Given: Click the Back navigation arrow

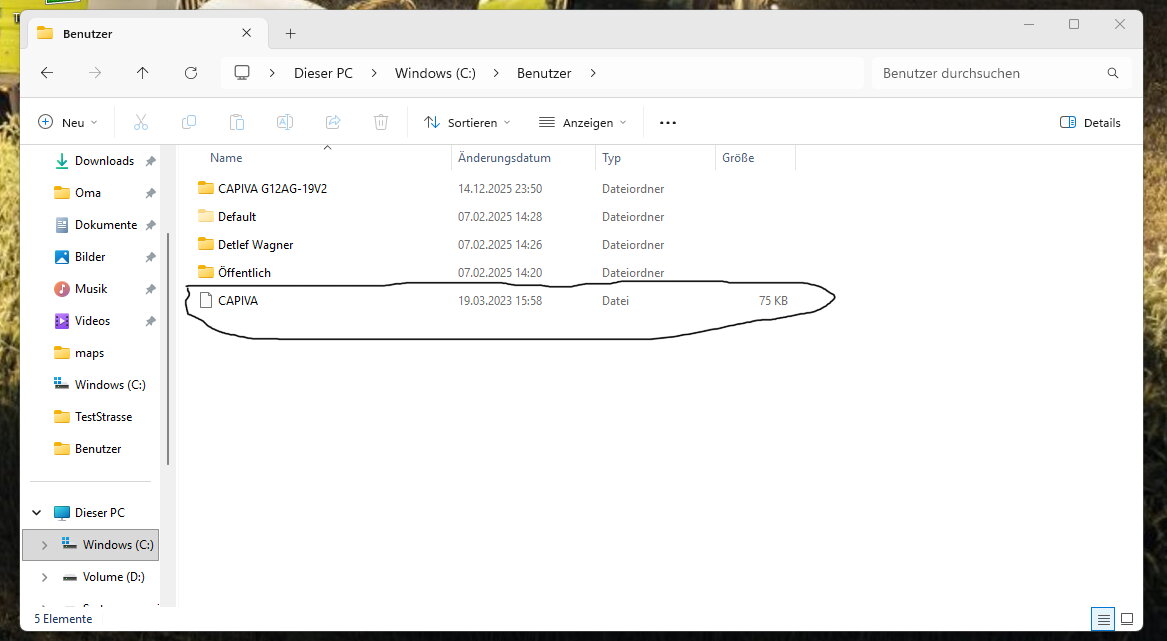Looking at the screenshot, I should coord(47,73).
